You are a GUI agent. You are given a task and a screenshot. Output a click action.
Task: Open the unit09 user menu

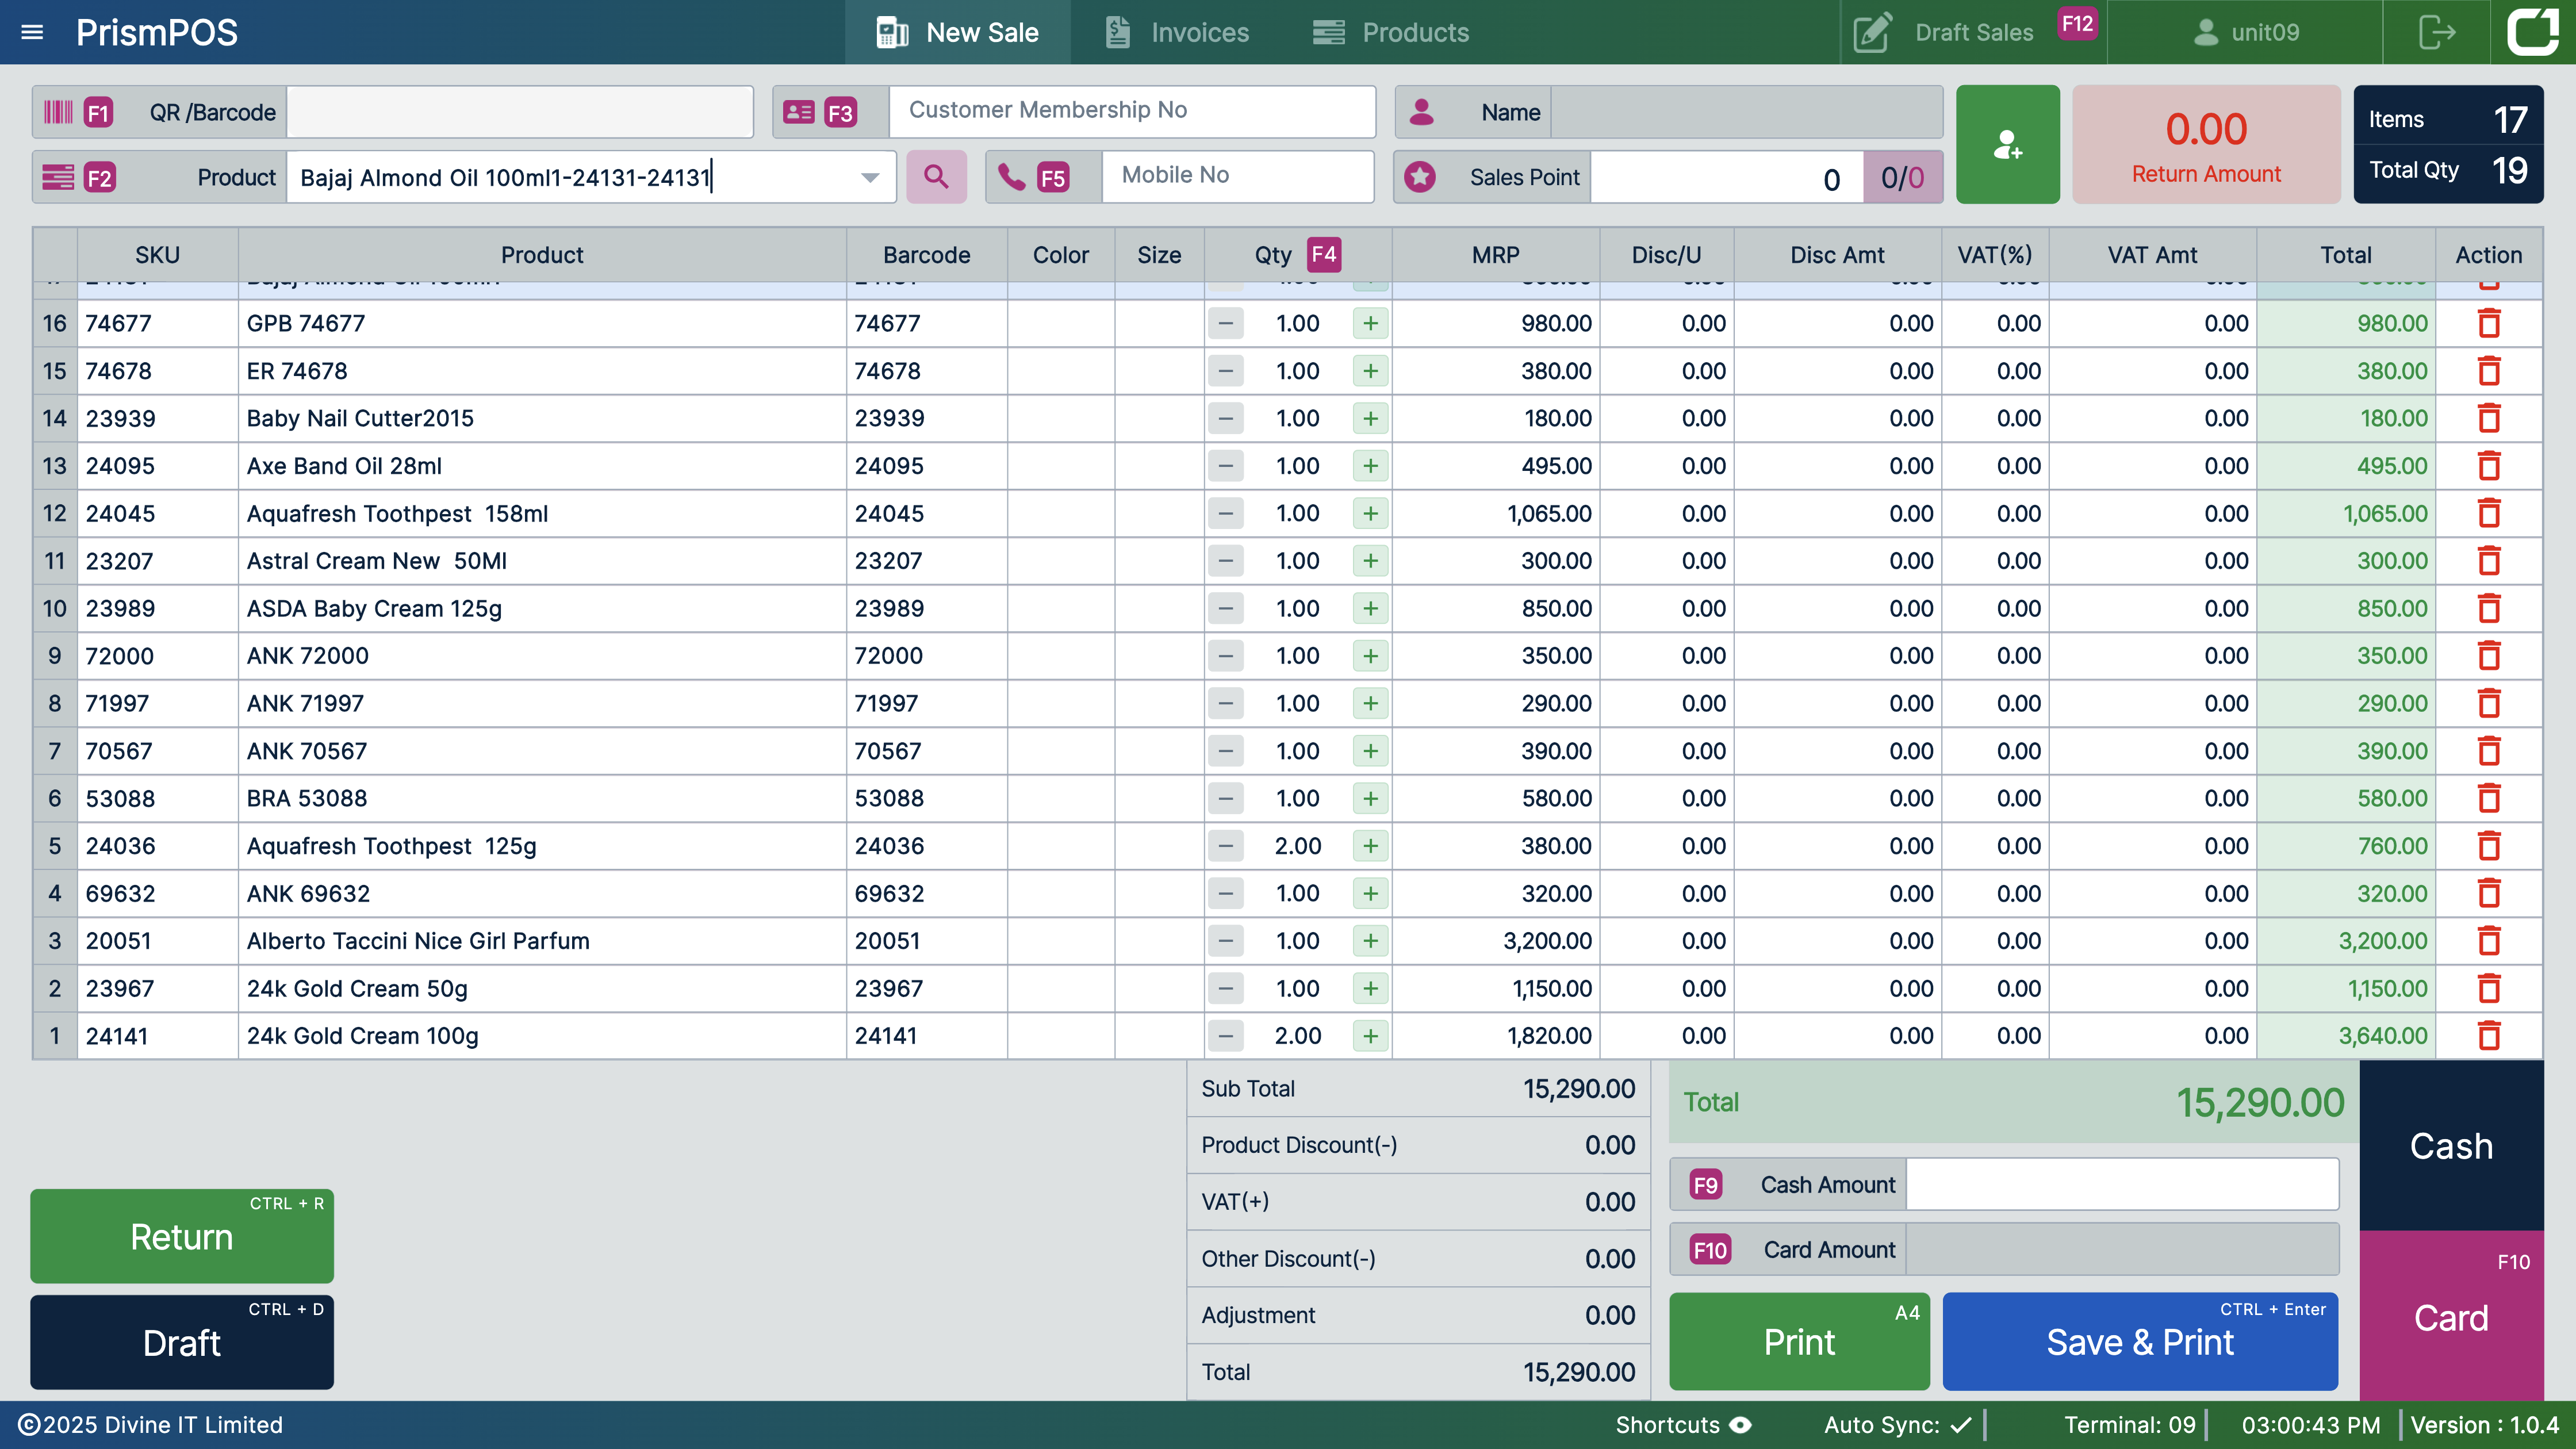tap(2246, 32)
